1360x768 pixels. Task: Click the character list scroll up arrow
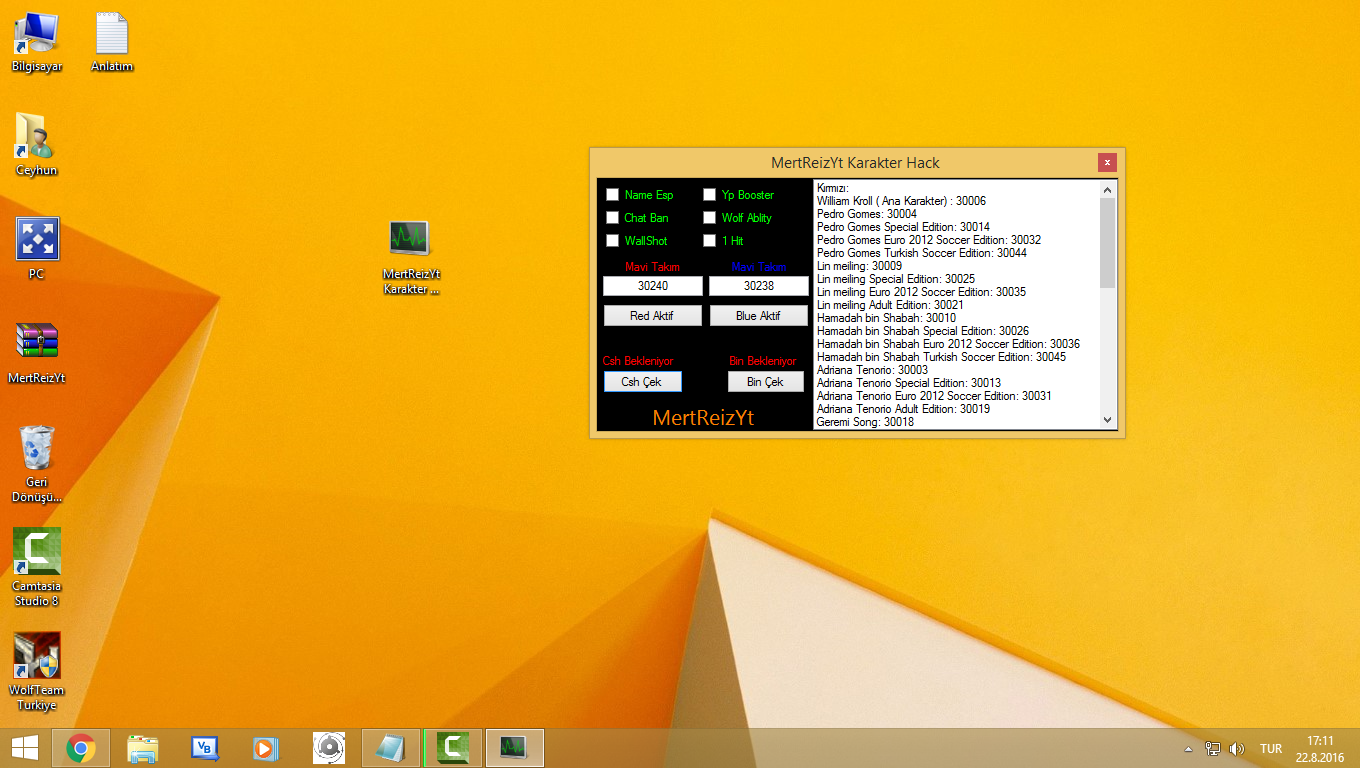1107,189
